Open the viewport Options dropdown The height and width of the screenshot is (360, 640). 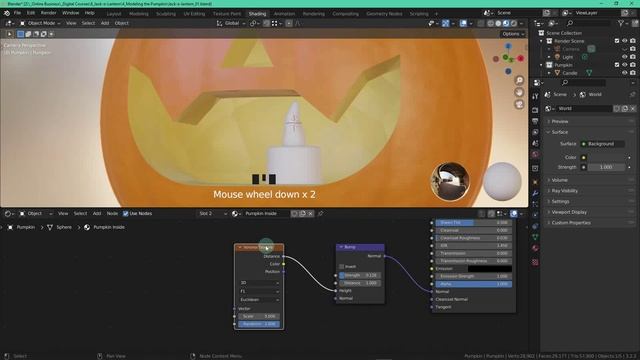tap(513, 34)
